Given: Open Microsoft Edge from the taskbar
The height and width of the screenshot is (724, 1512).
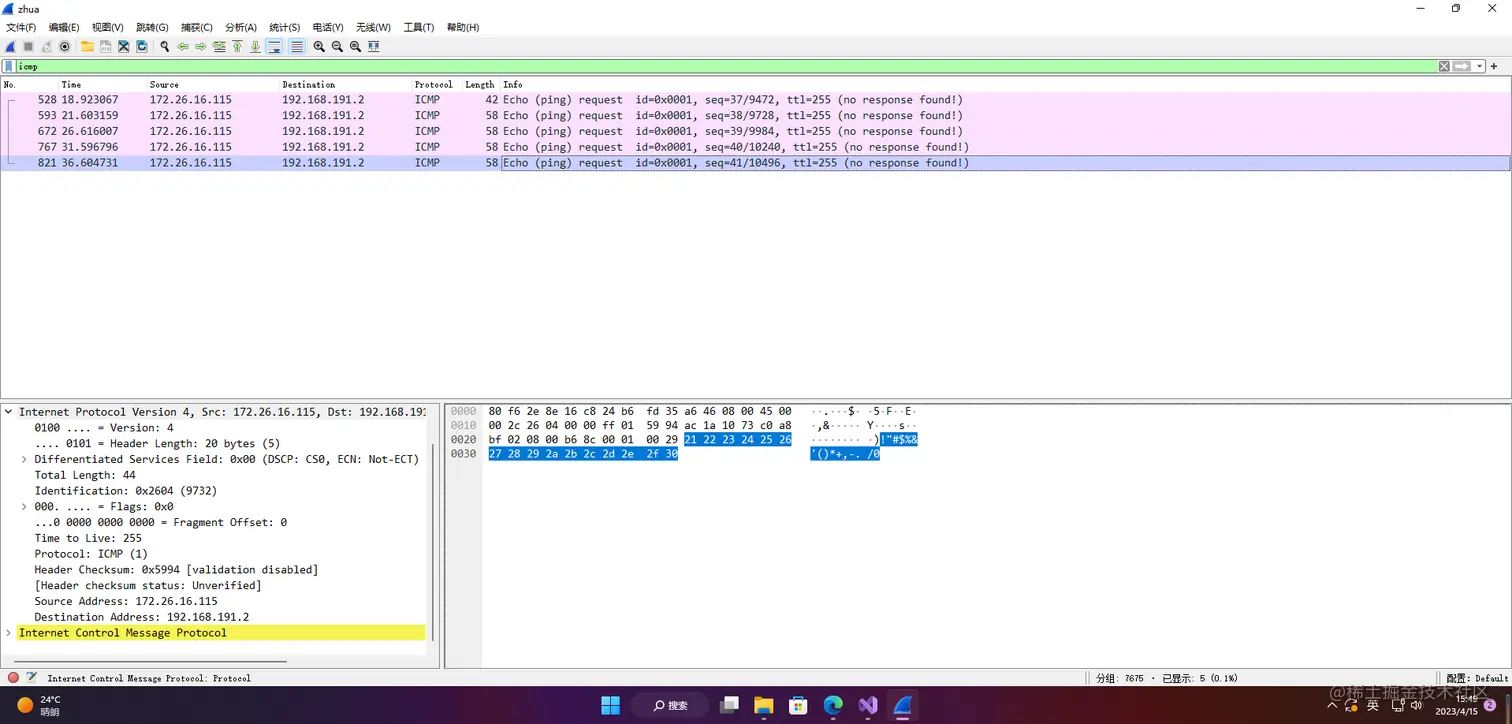Looking at the screenshot, I should pos(833,705).
